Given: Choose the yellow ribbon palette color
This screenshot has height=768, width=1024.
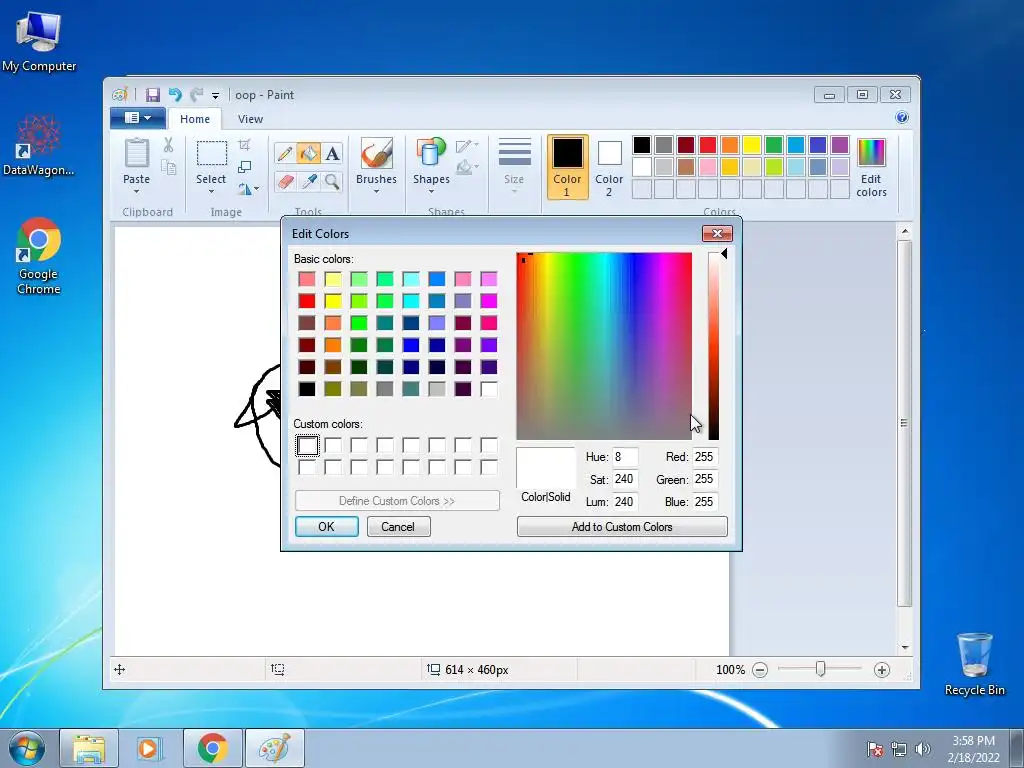Looking at the screenshot, I should pyautogui.click(x=751, y=145).
